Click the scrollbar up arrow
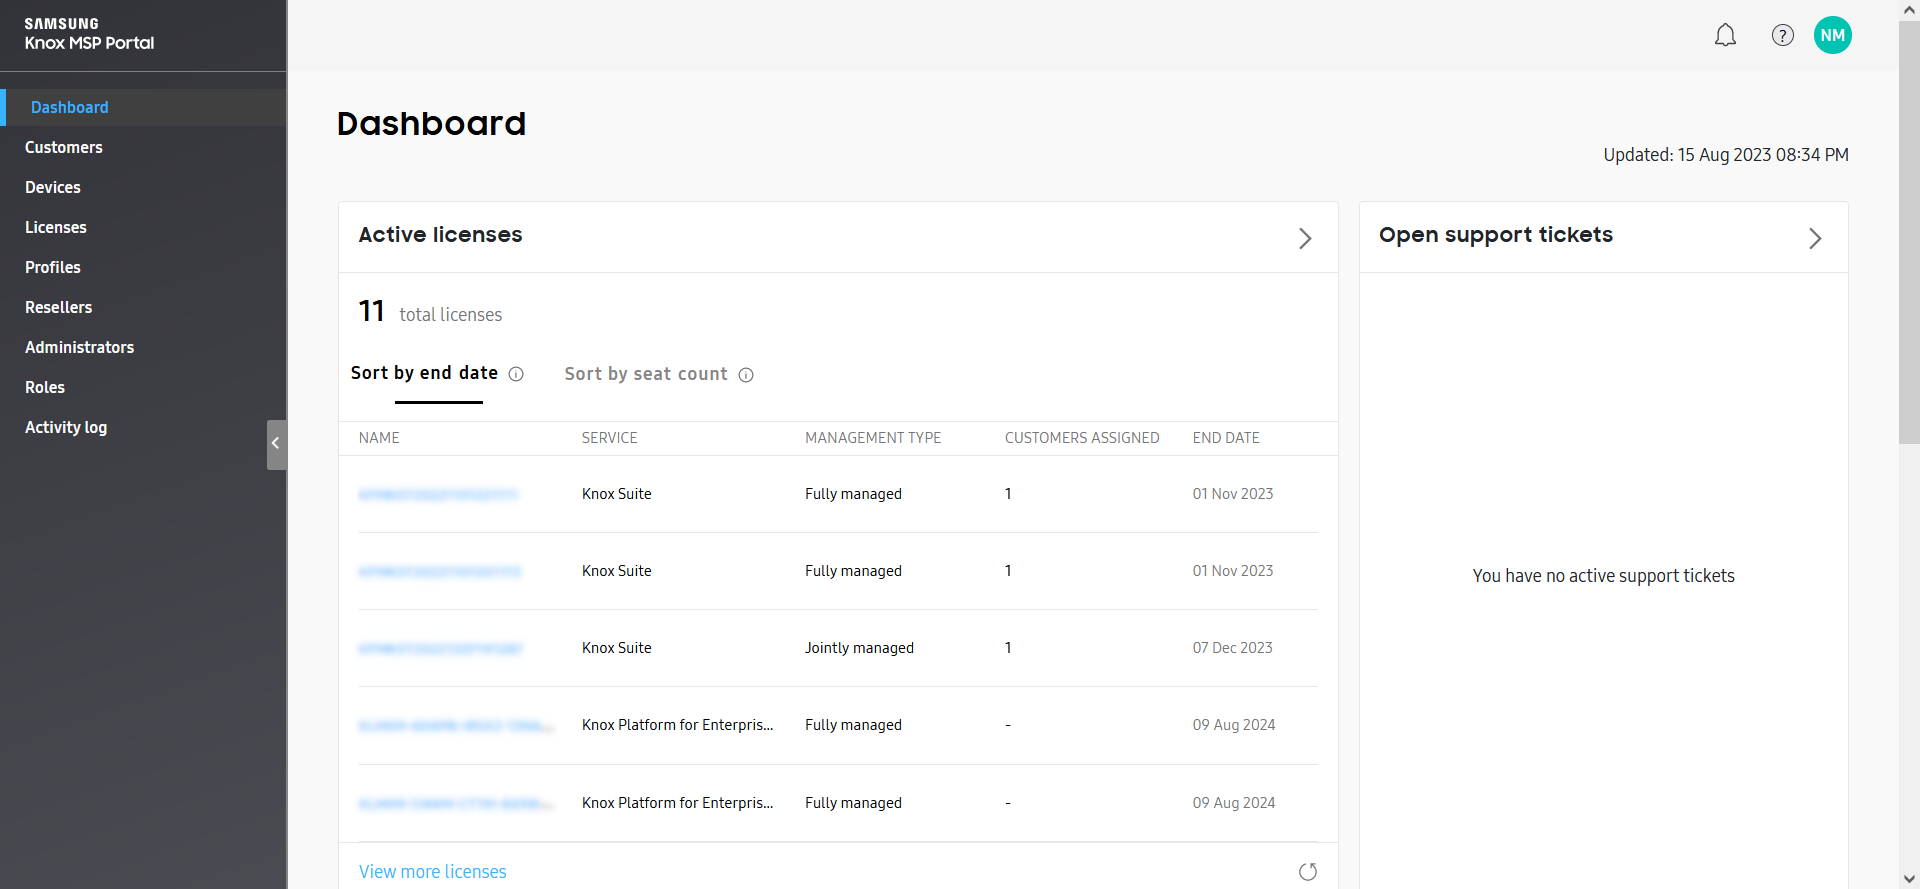Screen dimensions: 1920x889 click(1909, 9)
